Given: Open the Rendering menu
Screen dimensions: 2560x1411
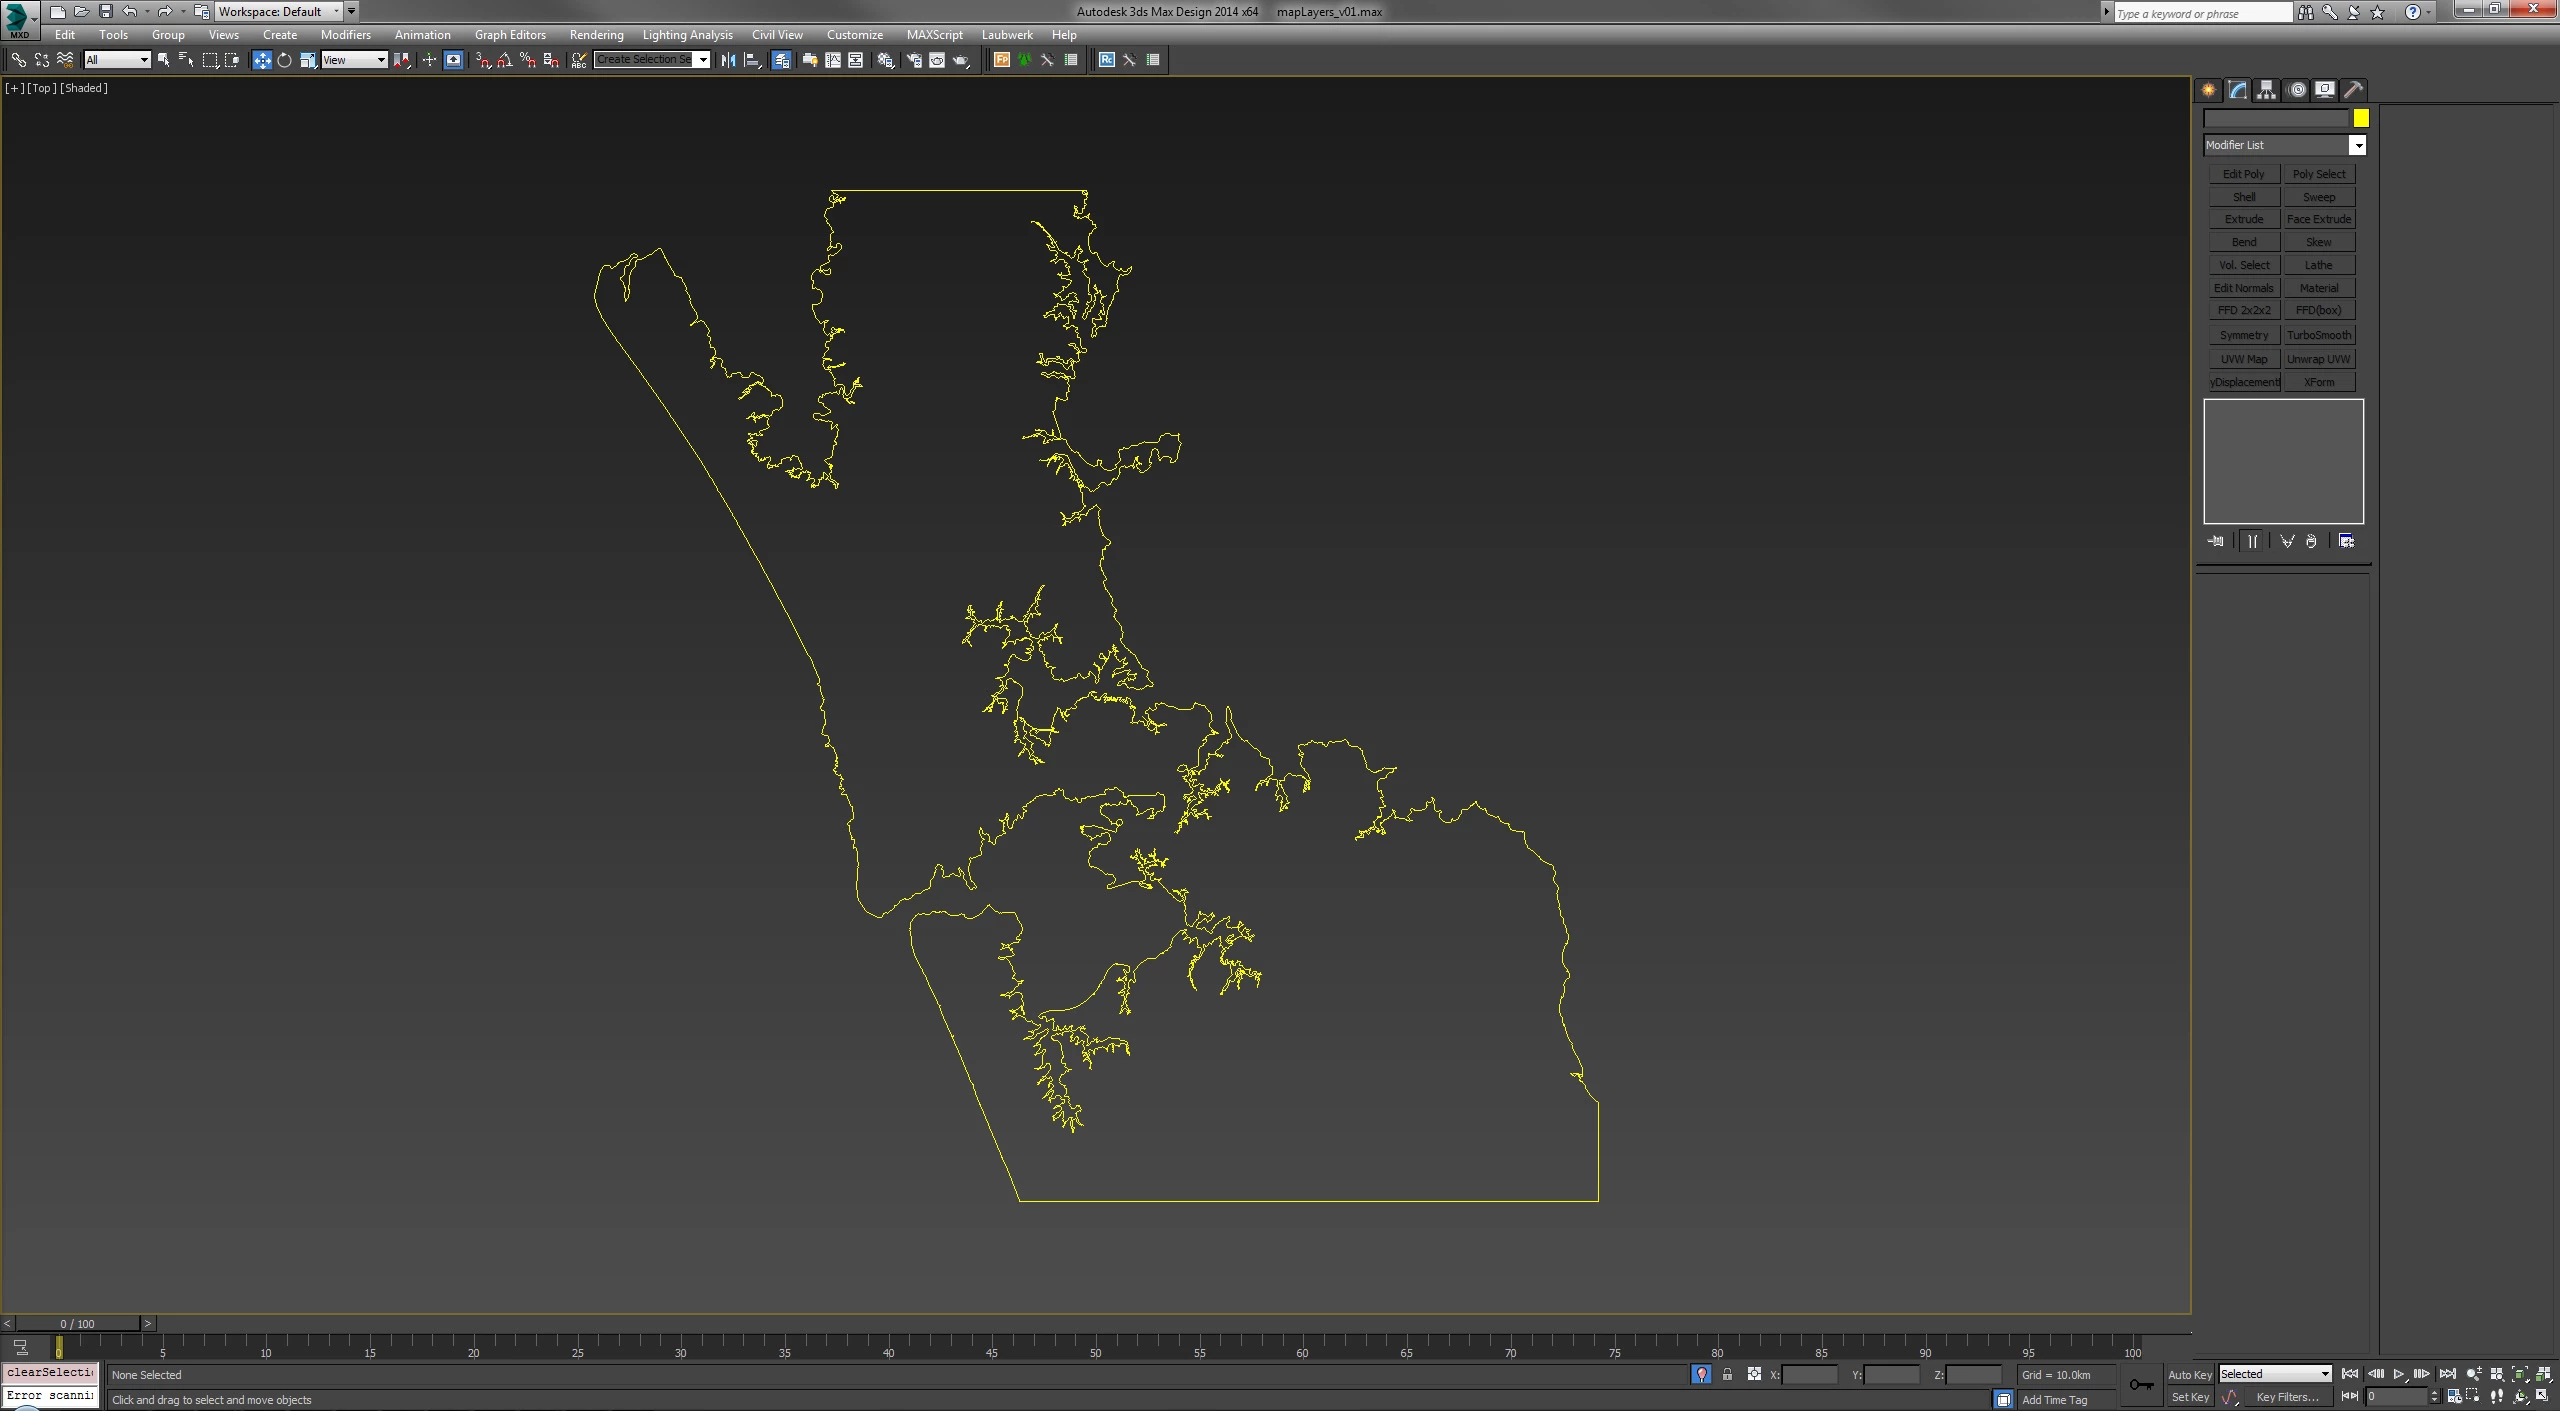Looking at the screenshot, I should (x=596, y=35).
